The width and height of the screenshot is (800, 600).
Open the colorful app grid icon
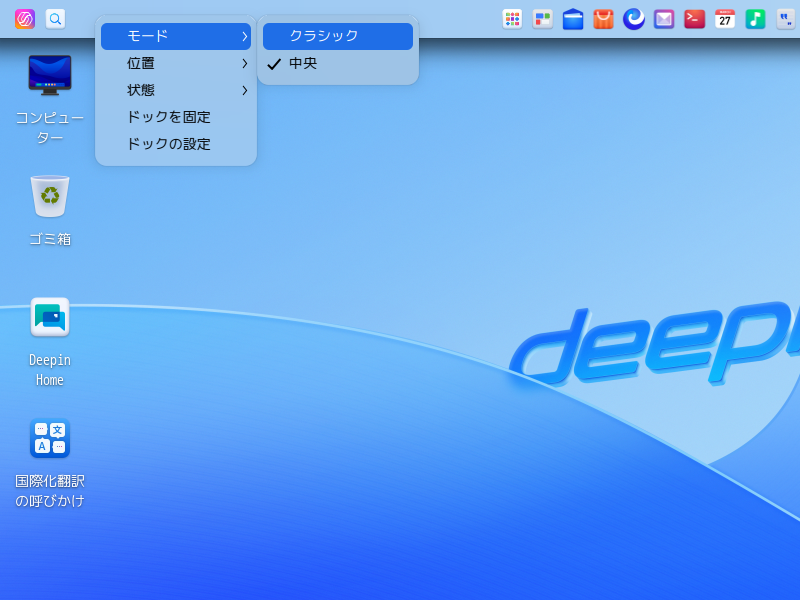[512, 19]
